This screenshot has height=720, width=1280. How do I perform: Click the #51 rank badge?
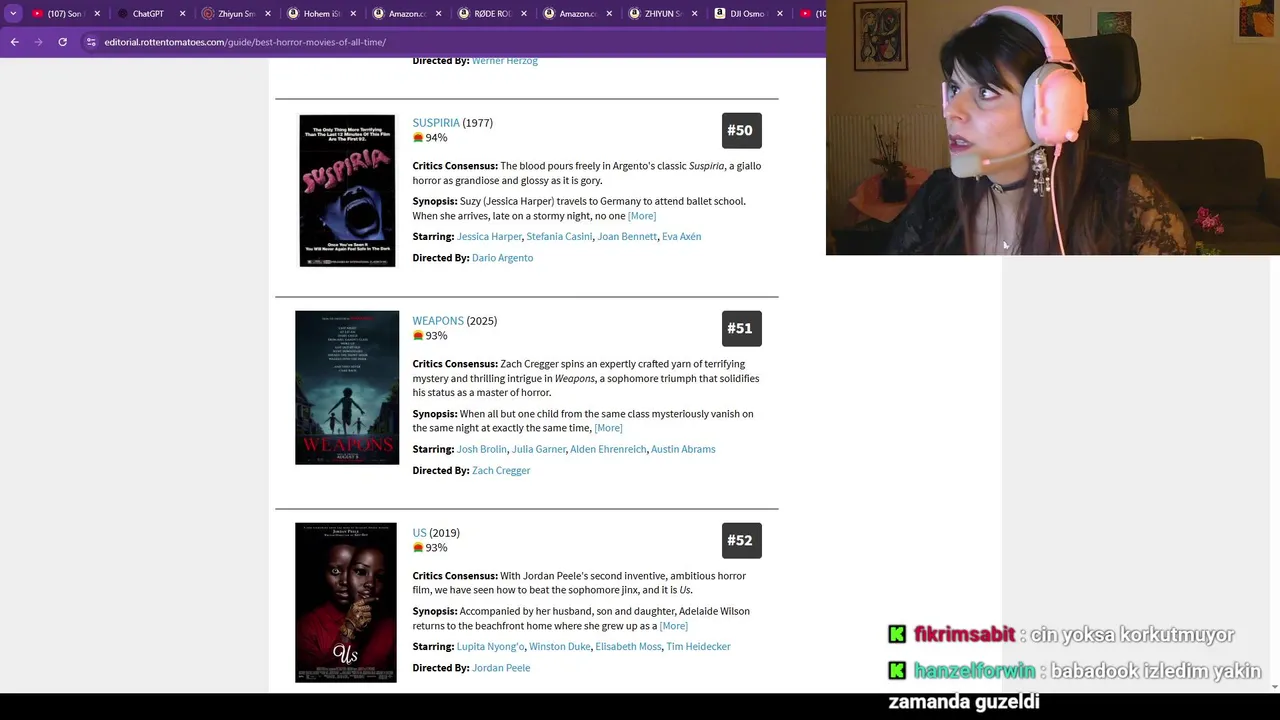(741, 329)
